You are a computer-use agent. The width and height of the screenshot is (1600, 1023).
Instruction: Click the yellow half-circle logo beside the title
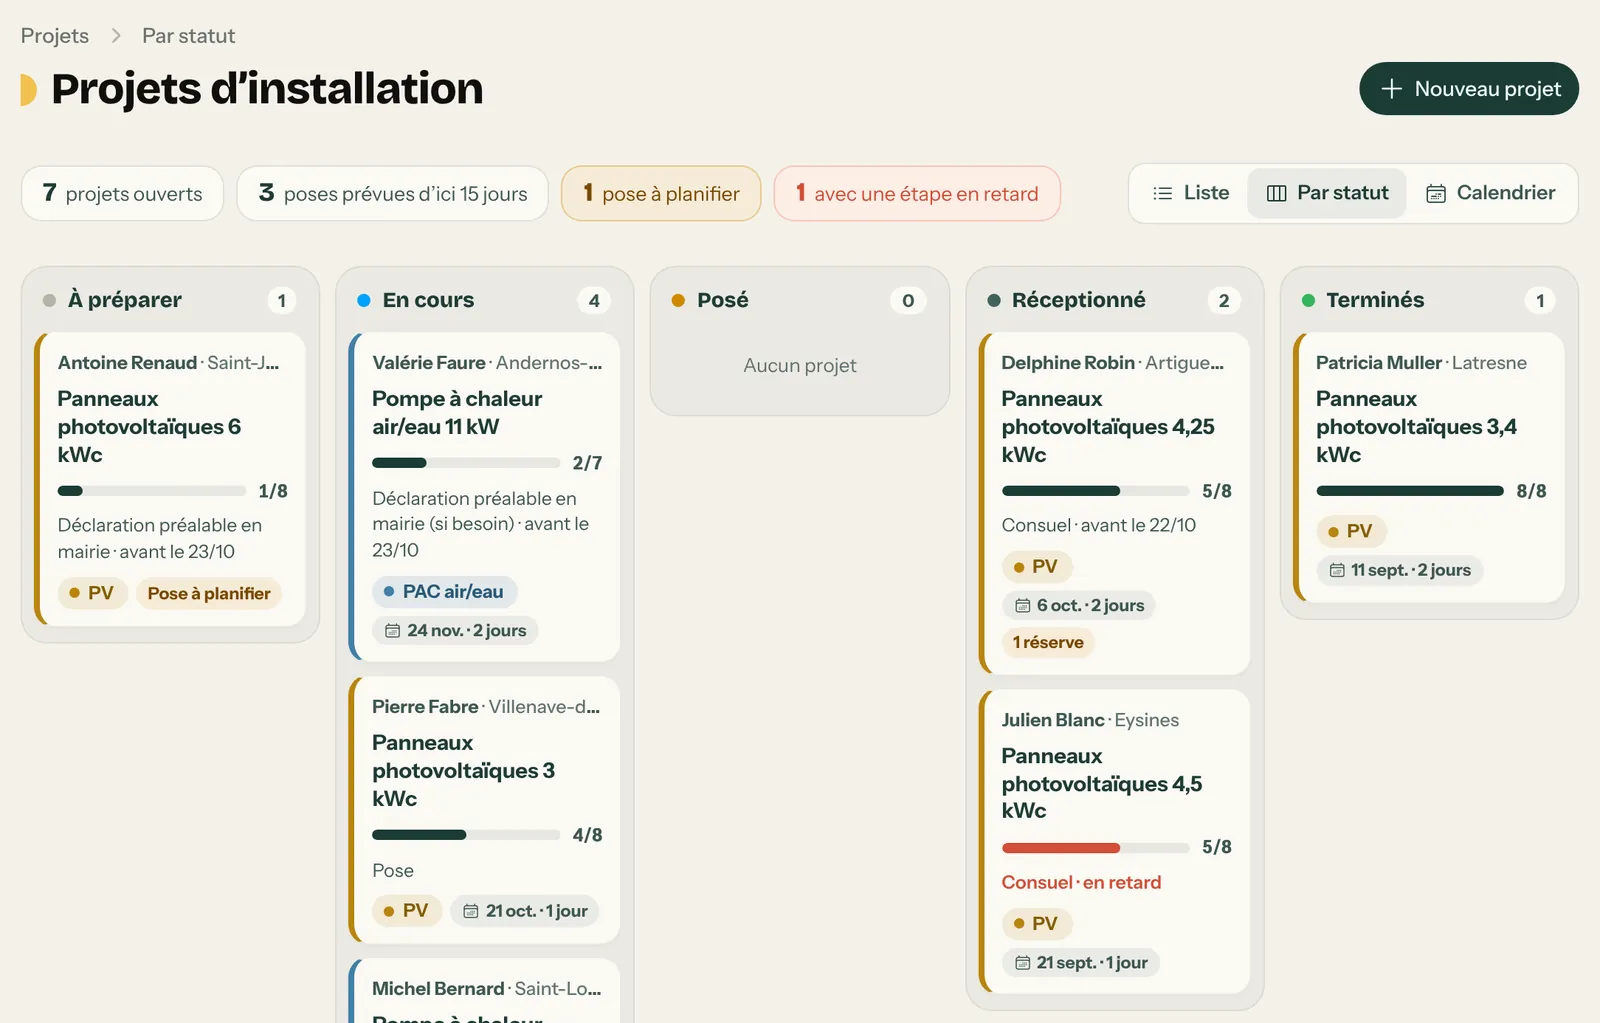(x=28, y=89)
